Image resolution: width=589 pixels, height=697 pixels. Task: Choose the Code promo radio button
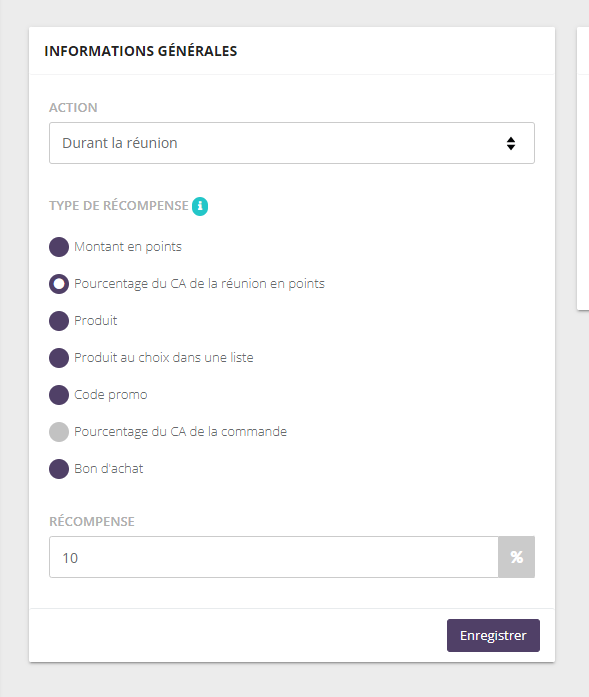[x=59, y=395]
